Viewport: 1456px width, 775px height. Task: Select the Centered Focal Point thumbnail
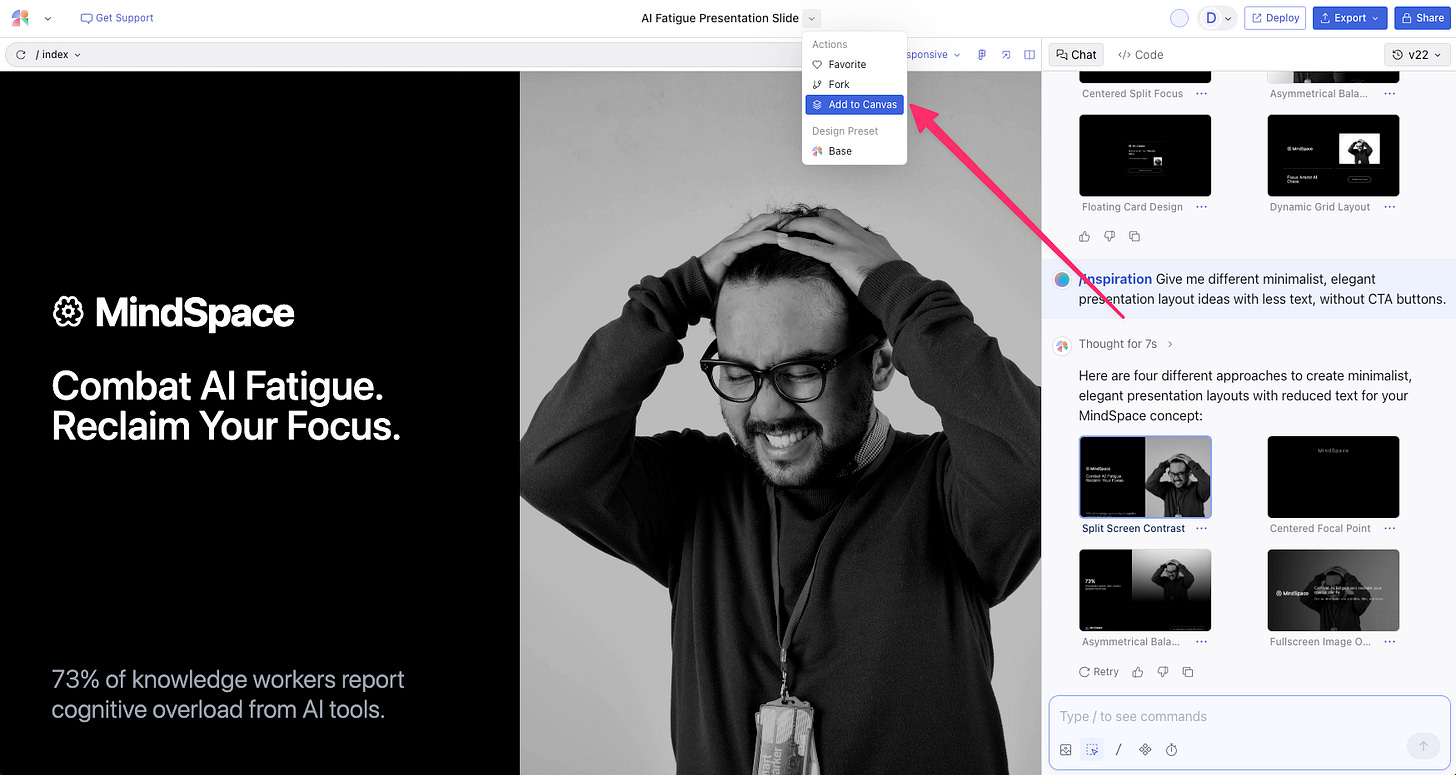click(x=1332, y=477)
